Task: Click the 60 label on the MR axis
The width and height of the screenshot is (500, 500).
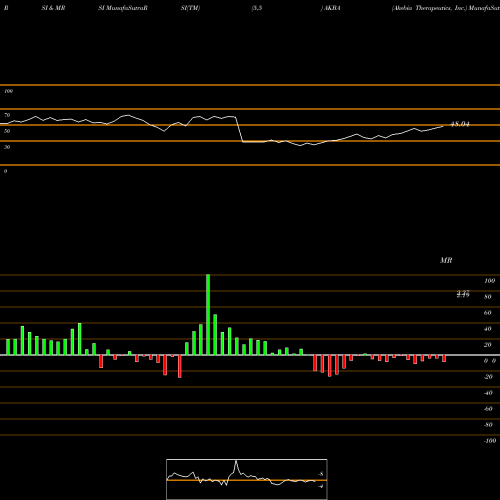Action: click(488, 313)
